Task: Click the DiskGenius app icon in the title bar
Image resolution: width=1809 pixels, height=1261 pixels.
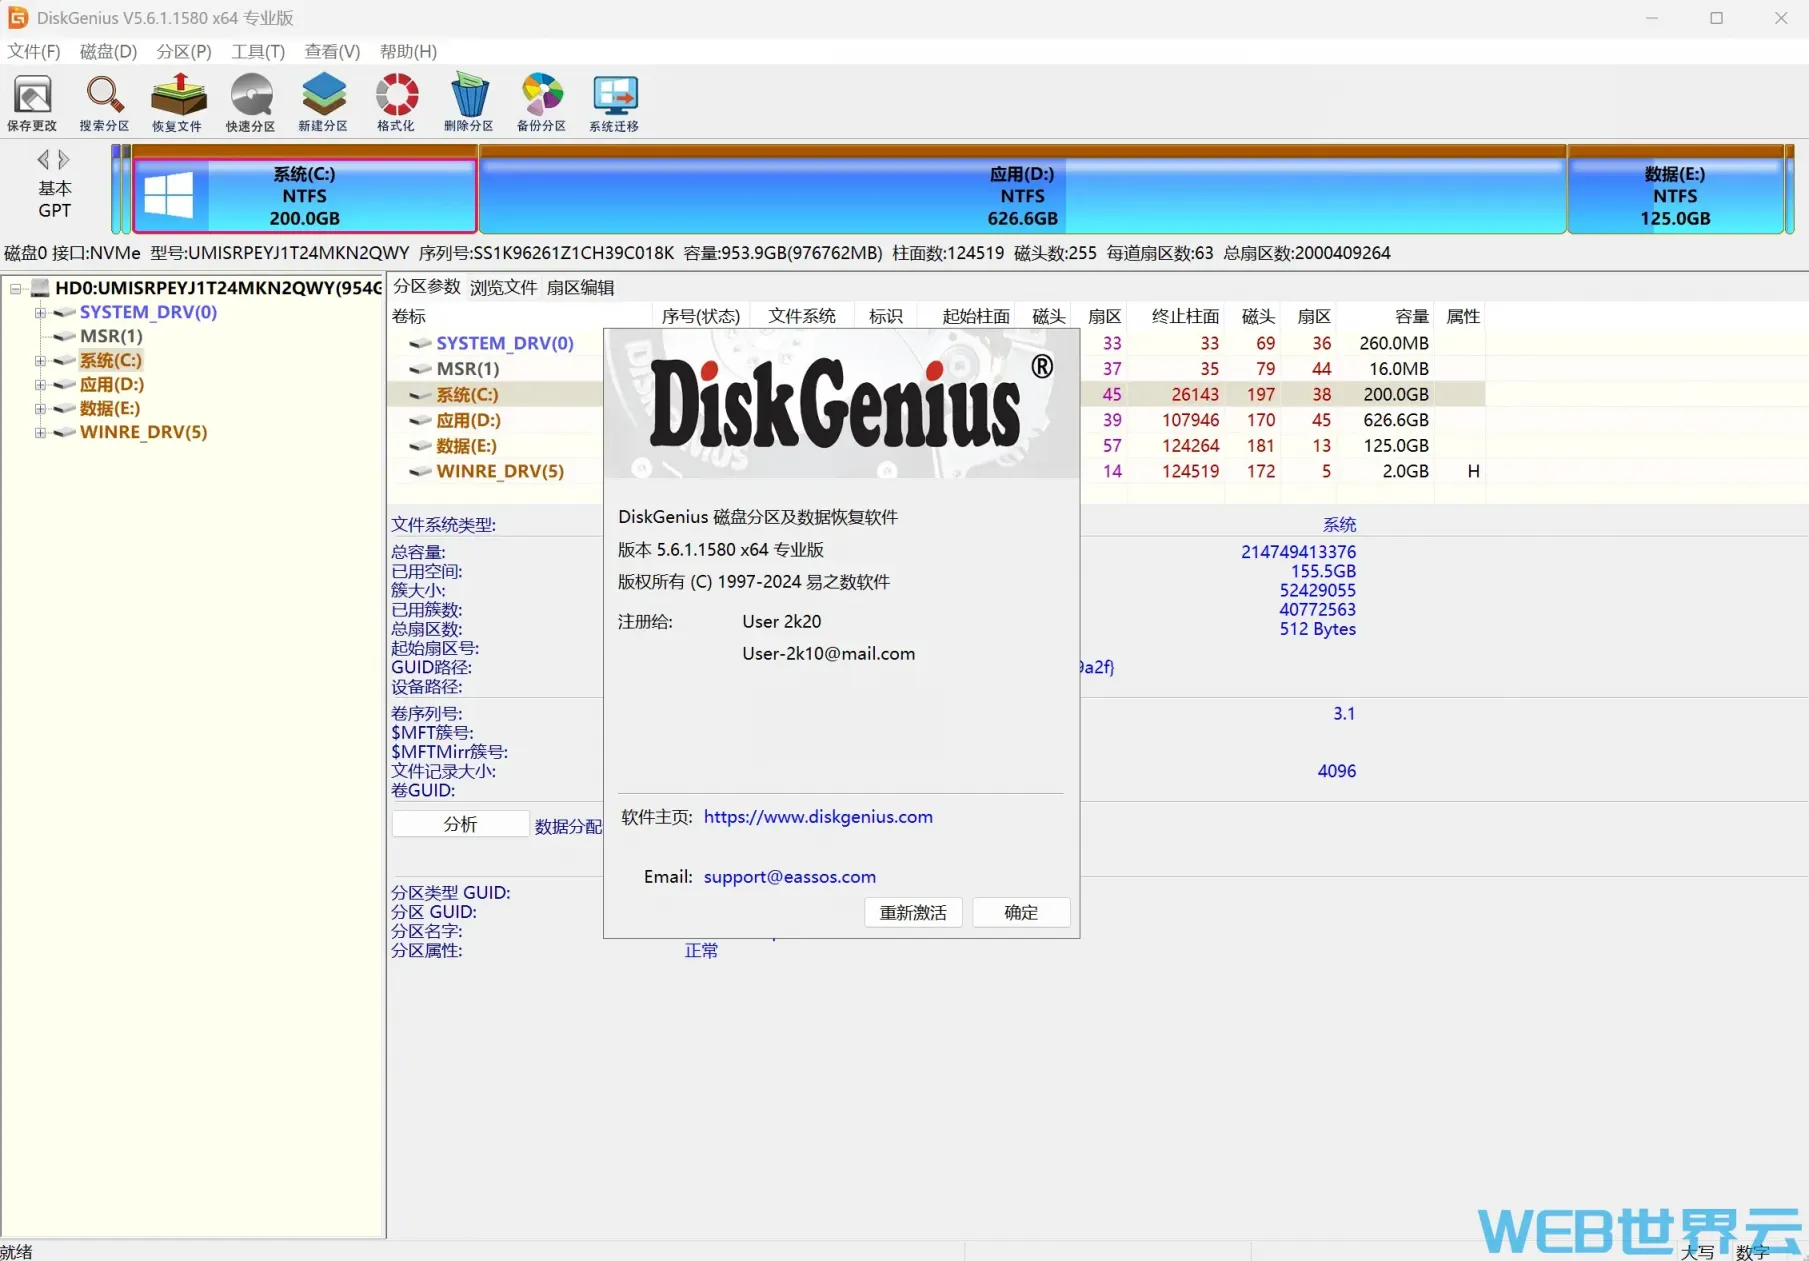Action: tap(17, 17)
